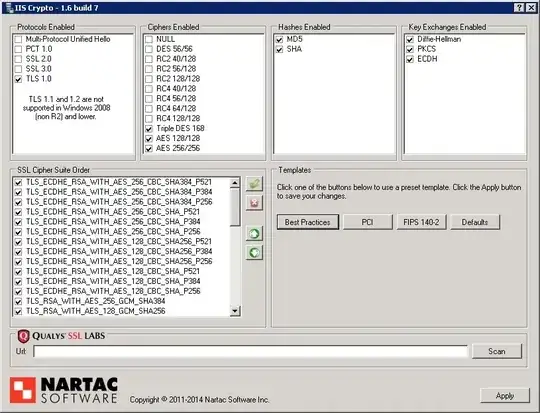This screenshot has width=540, height=413.
Task: Uncheck TLS_ECDHE_RSA_WITH_AES_128_CBC_SHA_P521 suite
Action: pos(18,272)
